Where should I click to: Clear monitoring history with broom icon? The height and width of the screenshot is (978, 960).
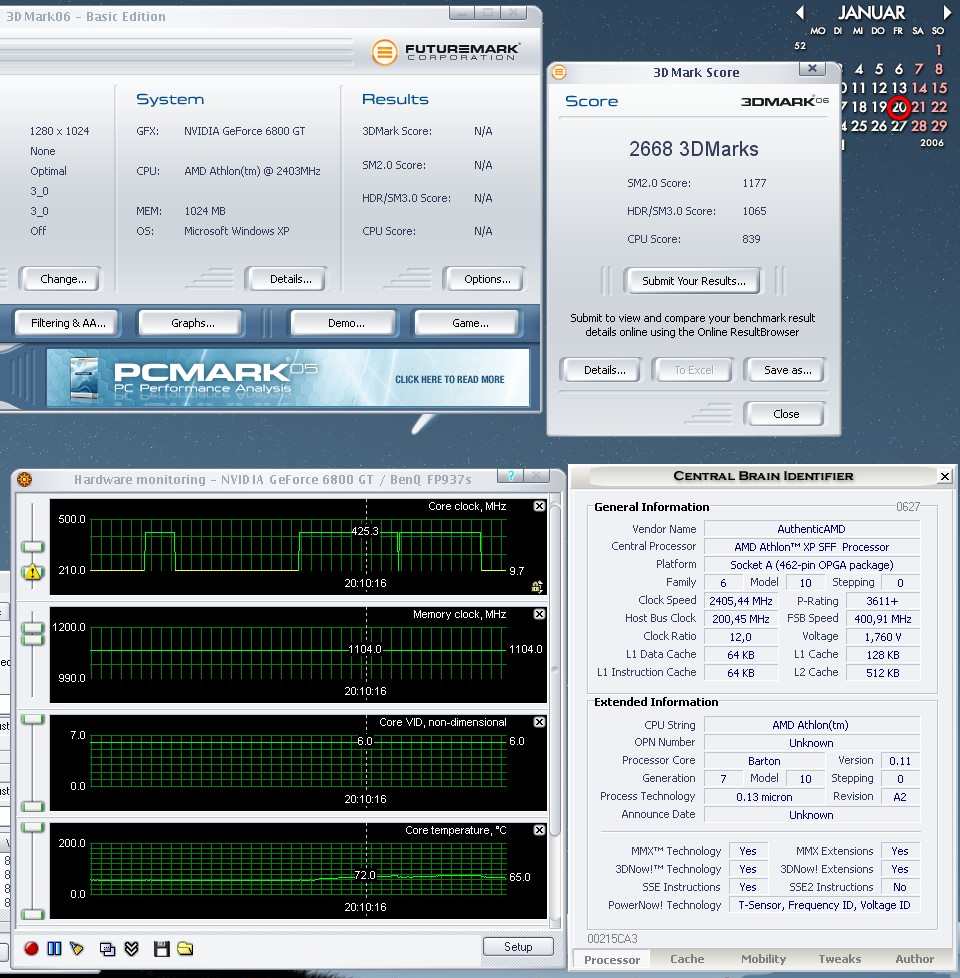[77, 949]
